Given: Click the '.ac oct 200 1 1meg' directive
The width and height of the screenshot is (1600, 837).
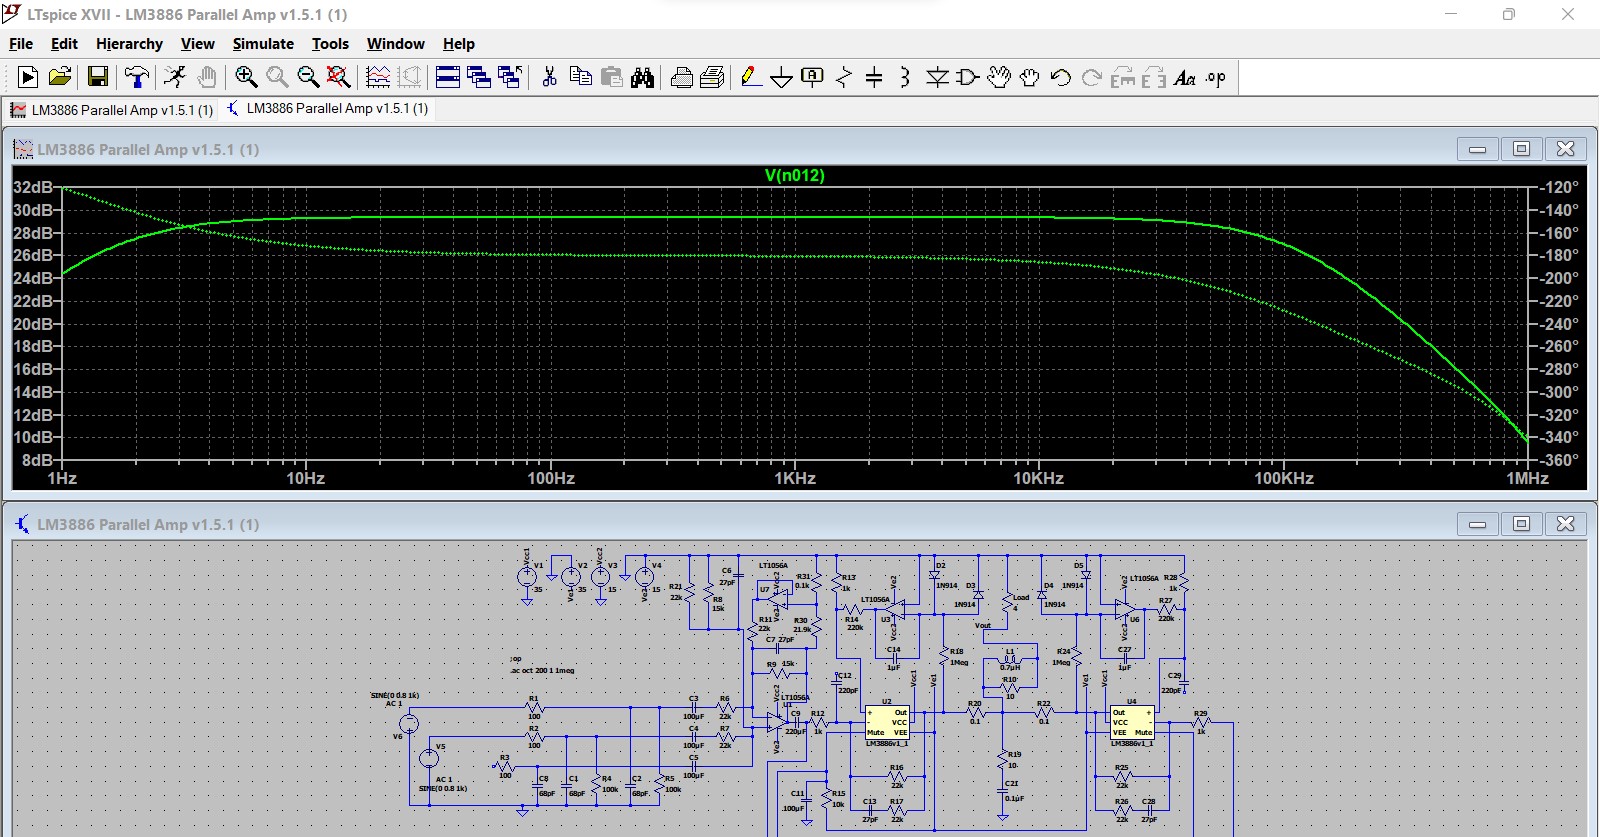Looking at the screenshot, I should pos(542,671).
